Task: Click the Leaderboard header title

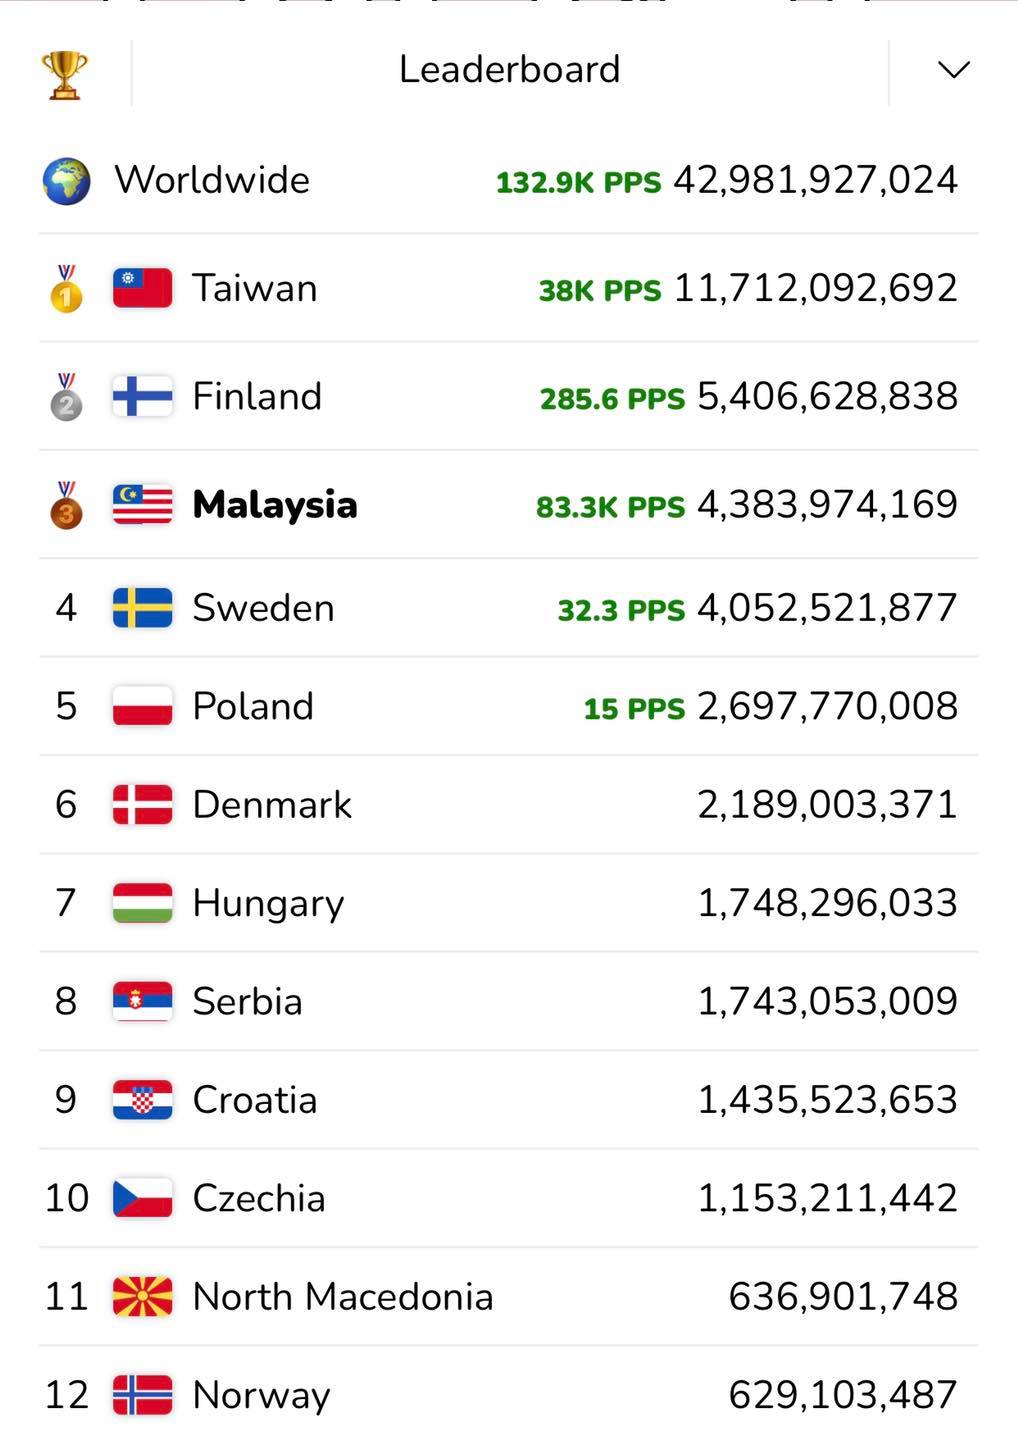Action: coord(510,70)
